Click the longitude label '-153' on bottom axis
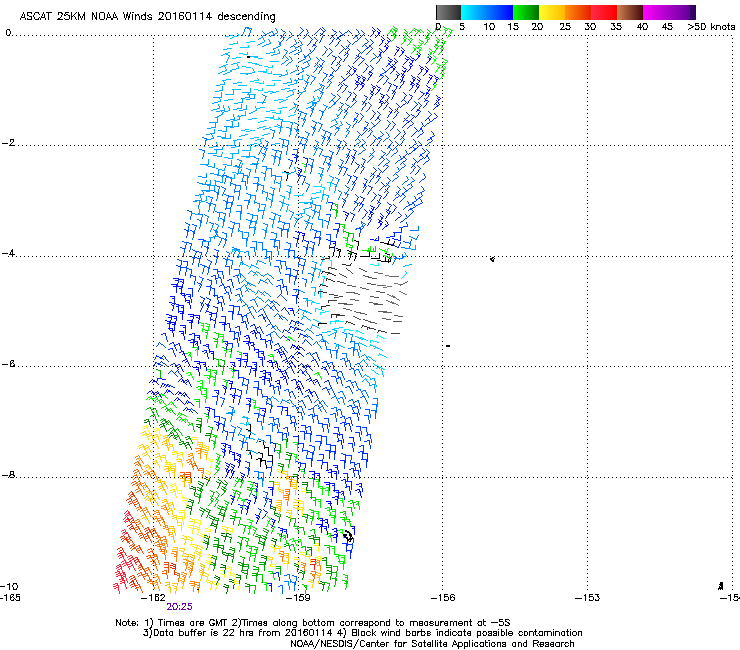The width and height of the screenshot is (740, 650). click(x=588, y=598)
